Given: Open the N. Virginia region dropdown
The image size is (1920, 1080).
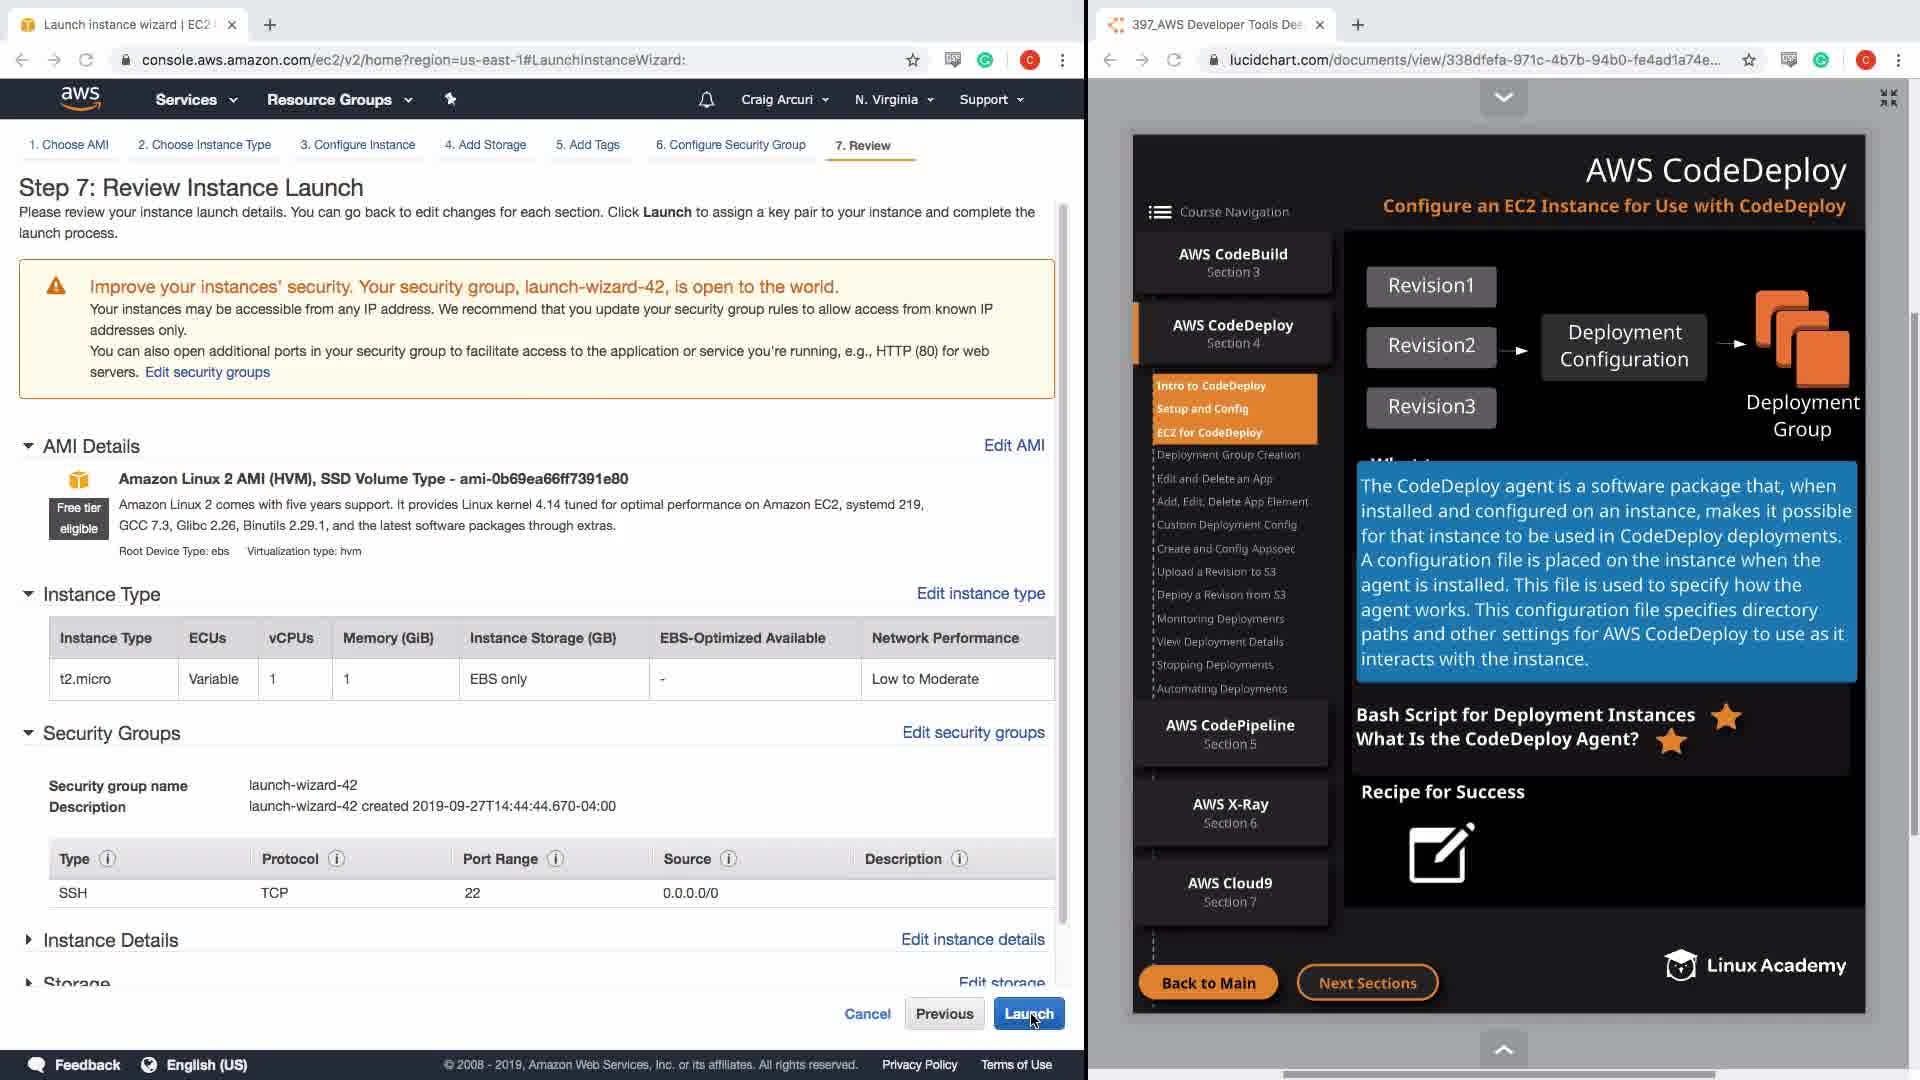Looking at the screenshot, I should (894, 99).
